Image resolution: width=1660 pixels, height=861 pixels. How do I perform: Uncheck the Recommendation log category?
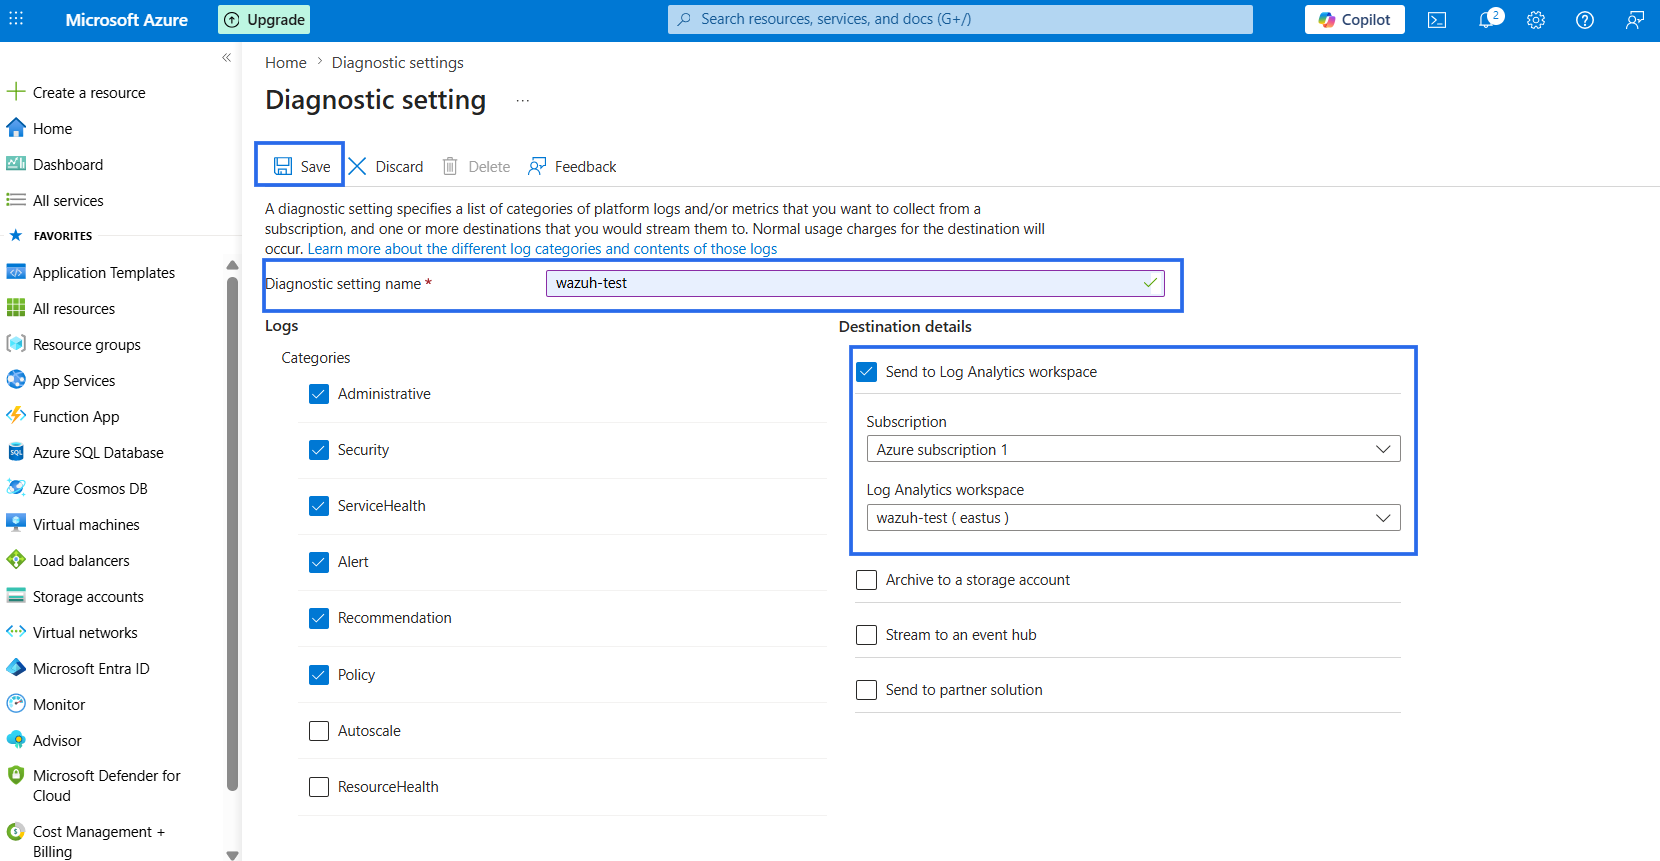(x=319, y=618)
